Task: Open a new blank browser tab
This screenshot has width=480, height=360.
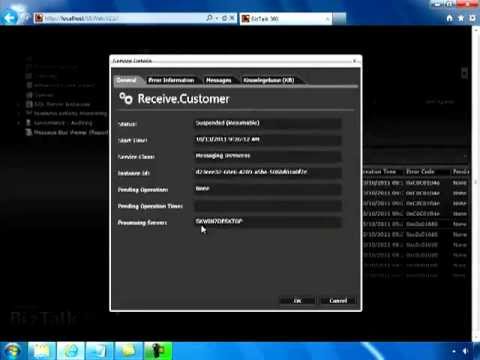Action: (x=339, y=19)
